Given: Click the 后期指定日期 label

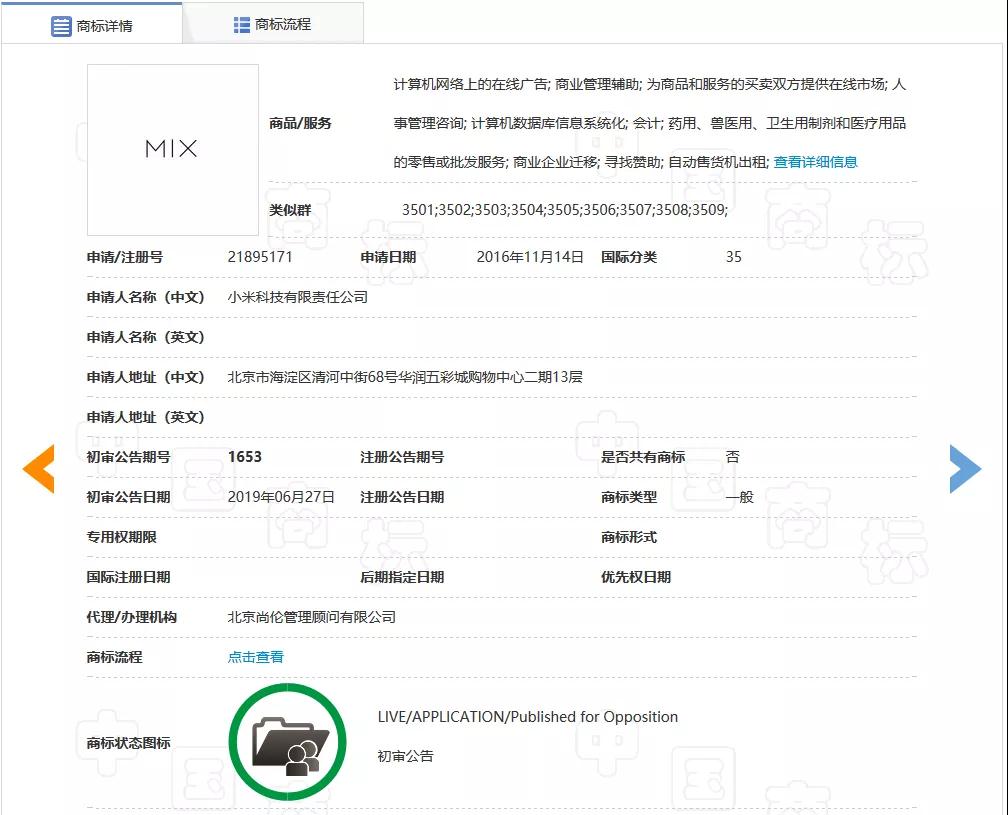Looking at the screenshot, I should 402,577.
